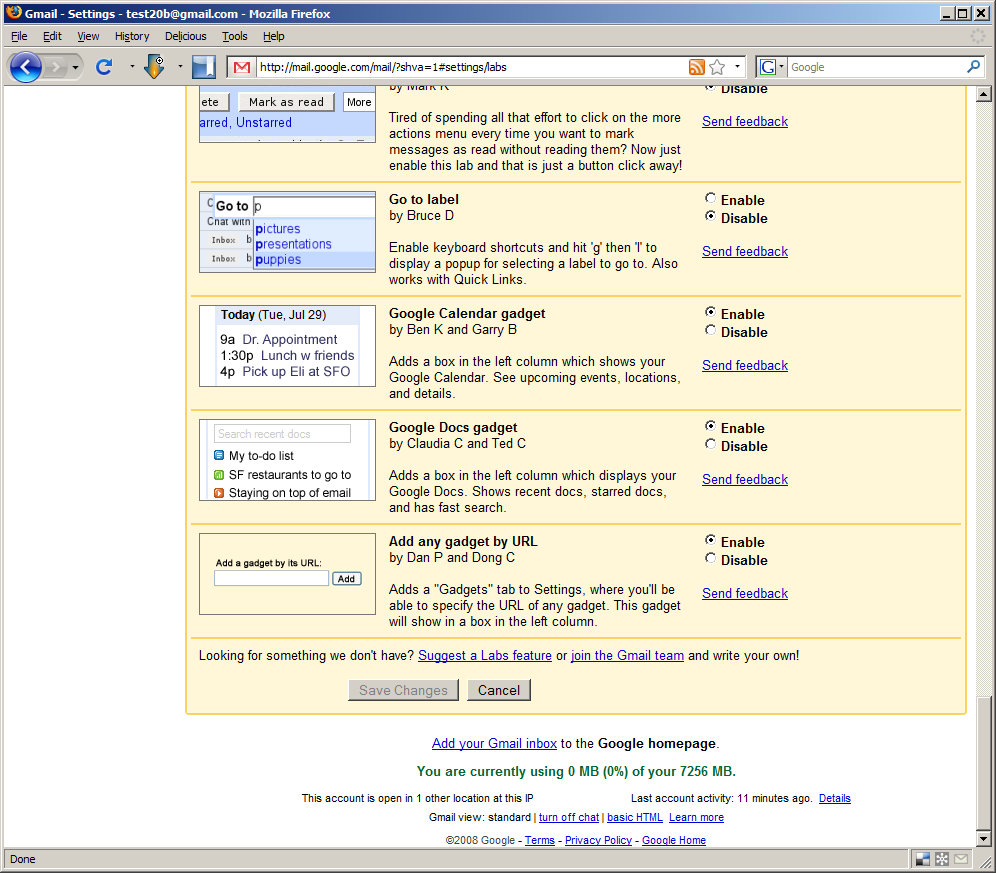
Task: Click the scrollbar up arrow
Action: (983, 95)
